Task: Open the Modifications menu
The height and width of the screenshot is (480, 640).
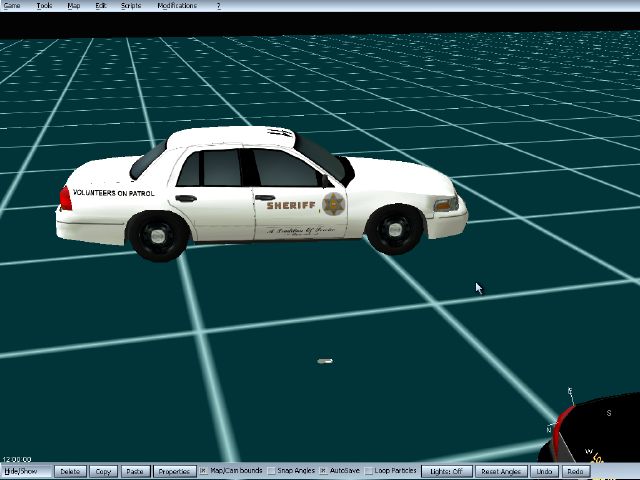Action: coord(177,6)
